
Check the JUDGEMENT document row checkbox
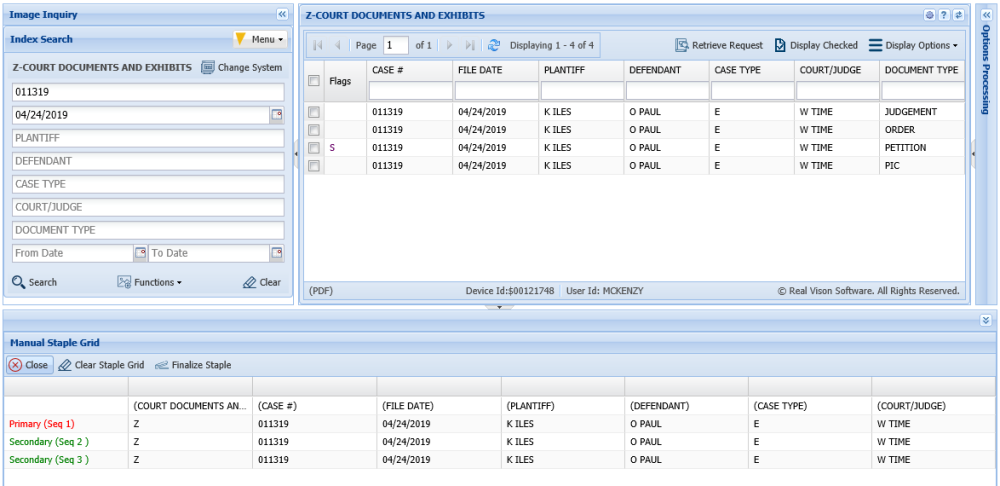pos(314,112)
